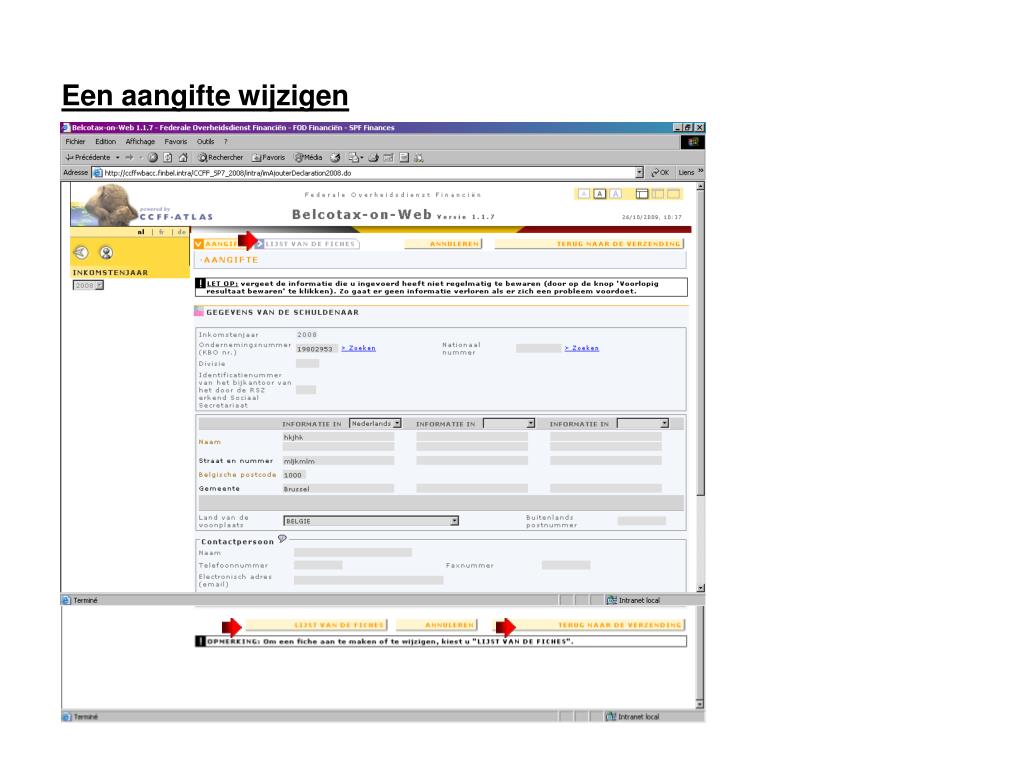
Task: Refresh the page with the toolbar icon
Action: coord(168,157)
